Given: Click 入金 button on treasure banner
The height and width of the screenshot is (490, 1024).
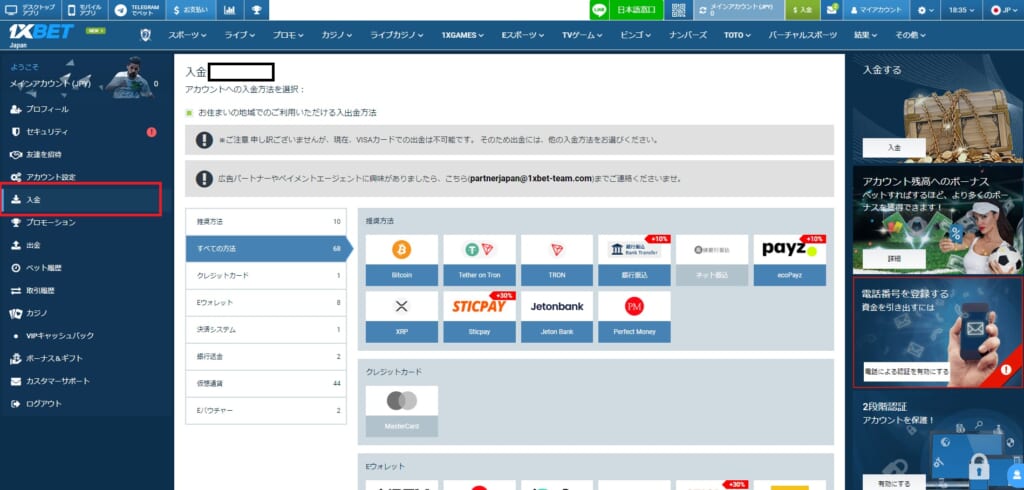Looking at the screenshot, I should click(893, 148).
